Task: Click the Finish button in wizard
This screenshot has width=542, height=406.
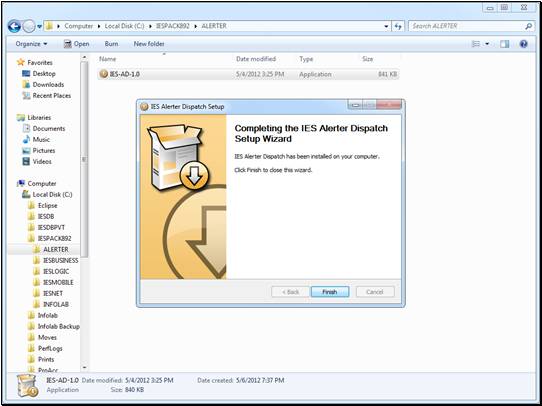Action: click(x=330, y=292)
